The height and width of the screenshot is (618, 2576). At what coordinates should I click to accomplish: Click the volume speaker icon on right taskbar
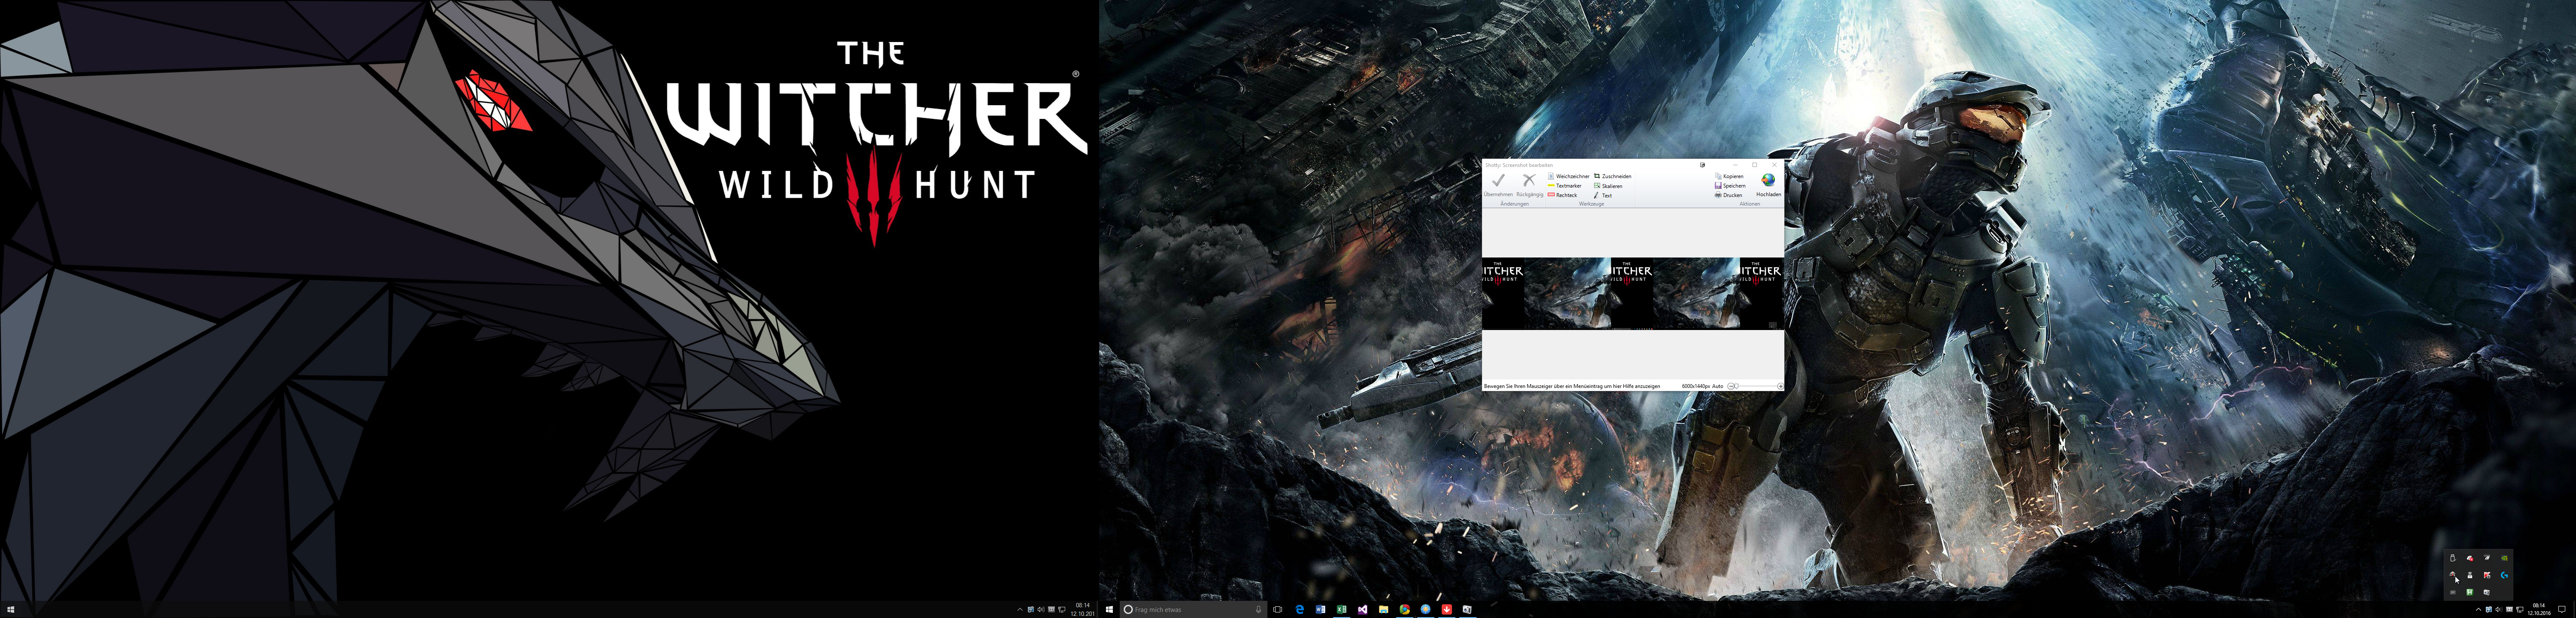pos(2499,609)
